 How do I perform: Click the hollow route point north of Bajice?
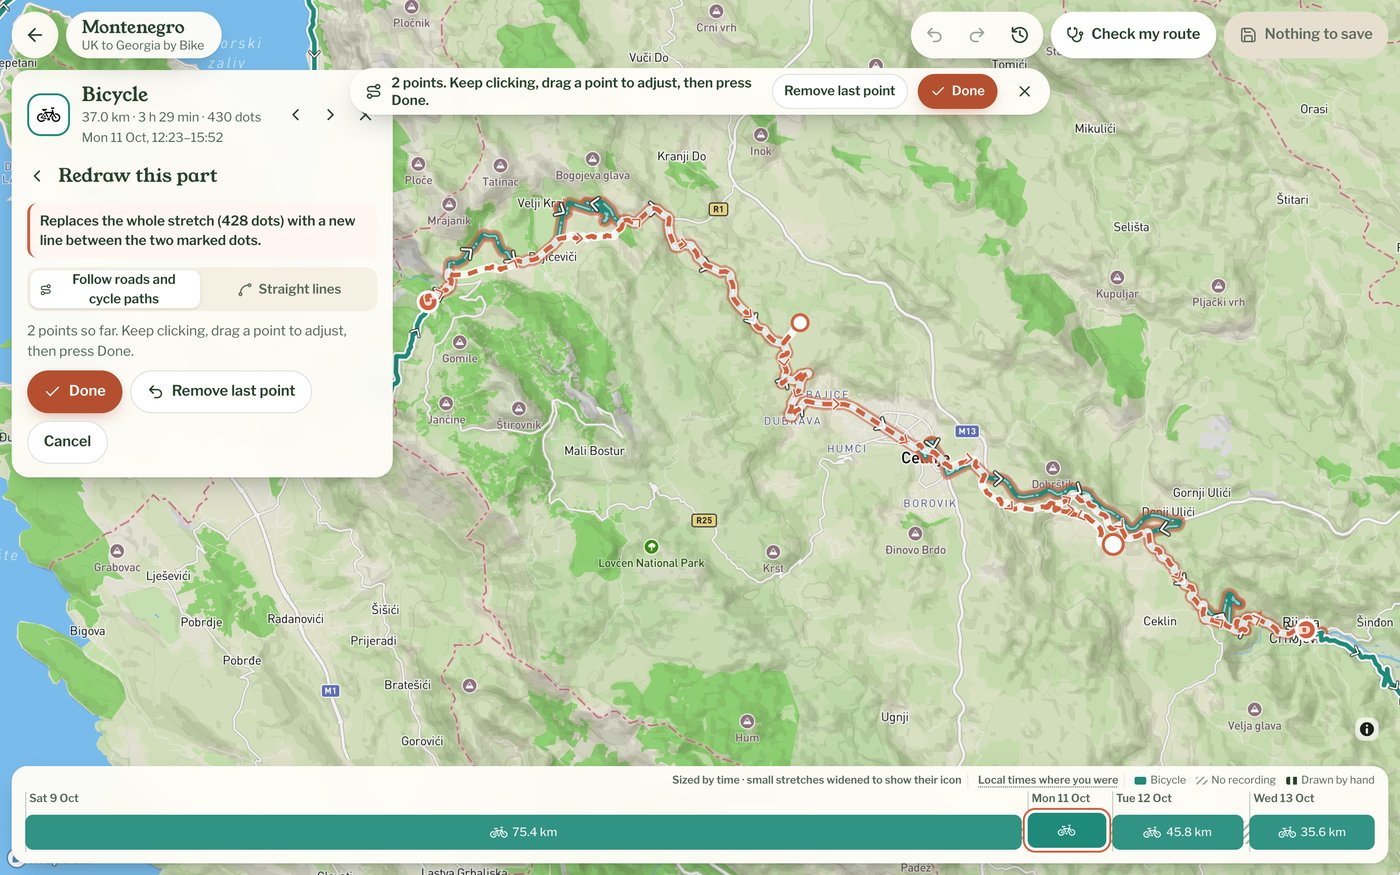click(800, 322)
